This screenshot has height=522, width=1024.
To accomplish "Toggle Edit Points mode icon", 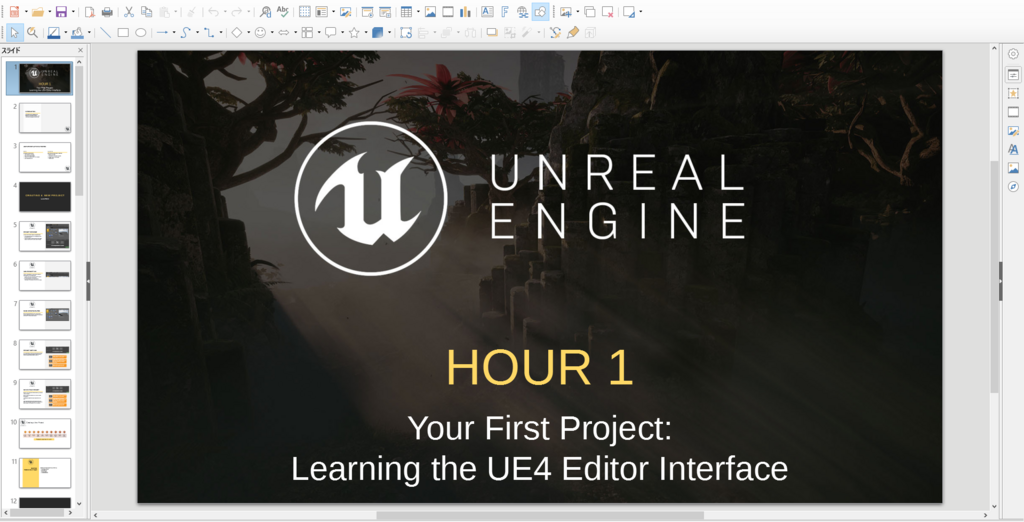I will [555, 33].
